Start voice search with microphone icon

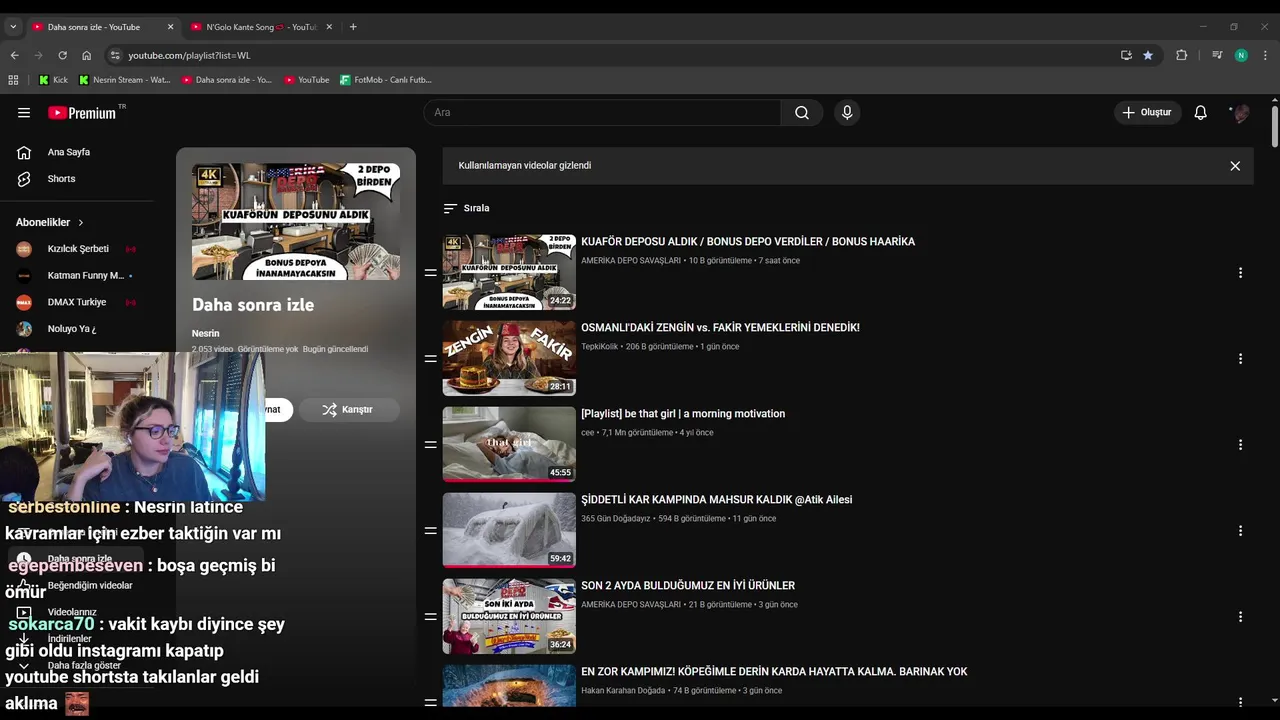click(847, 113)
